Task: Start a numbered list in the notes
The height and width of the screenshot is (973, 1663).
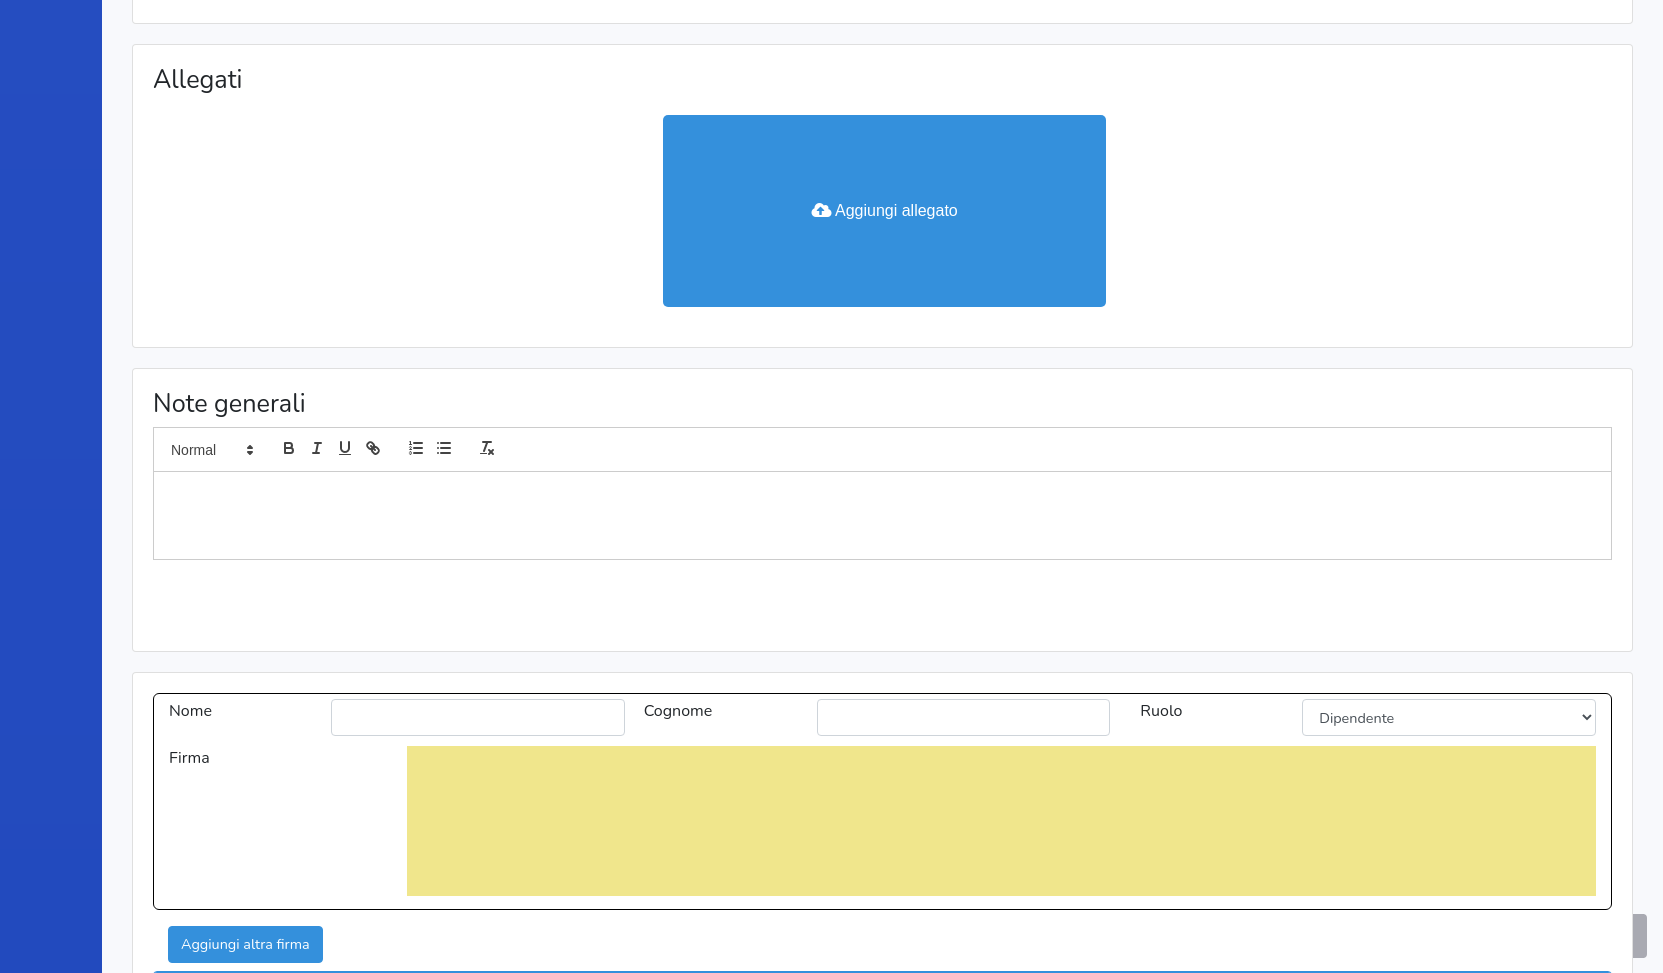Action: (416, 449)
